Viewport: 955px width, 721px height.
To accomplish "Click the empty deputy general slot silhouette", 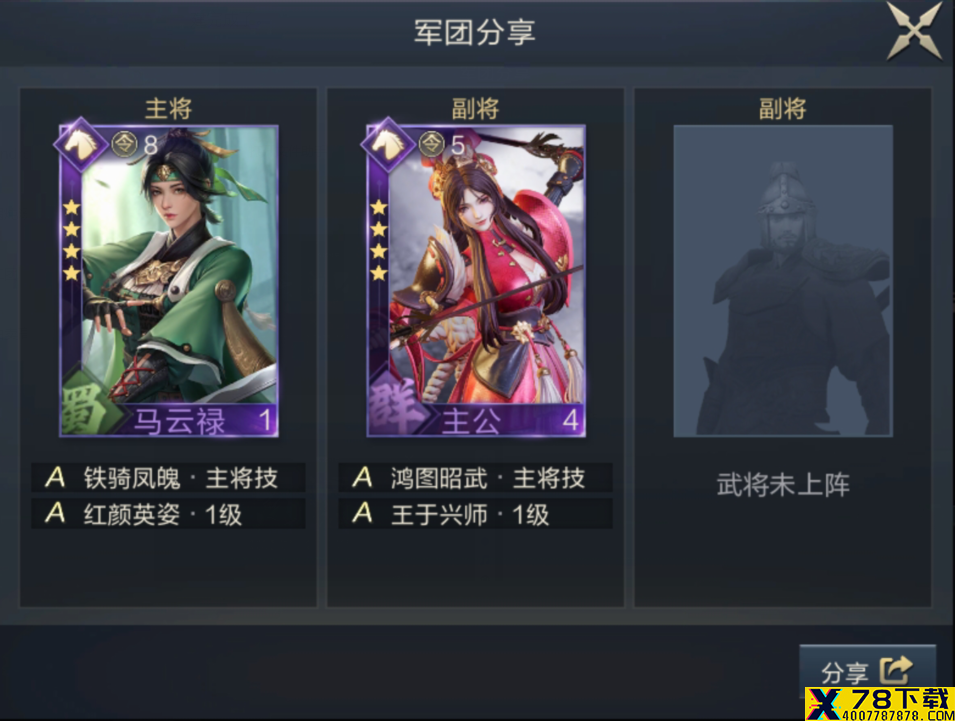I will pos(783,281).
